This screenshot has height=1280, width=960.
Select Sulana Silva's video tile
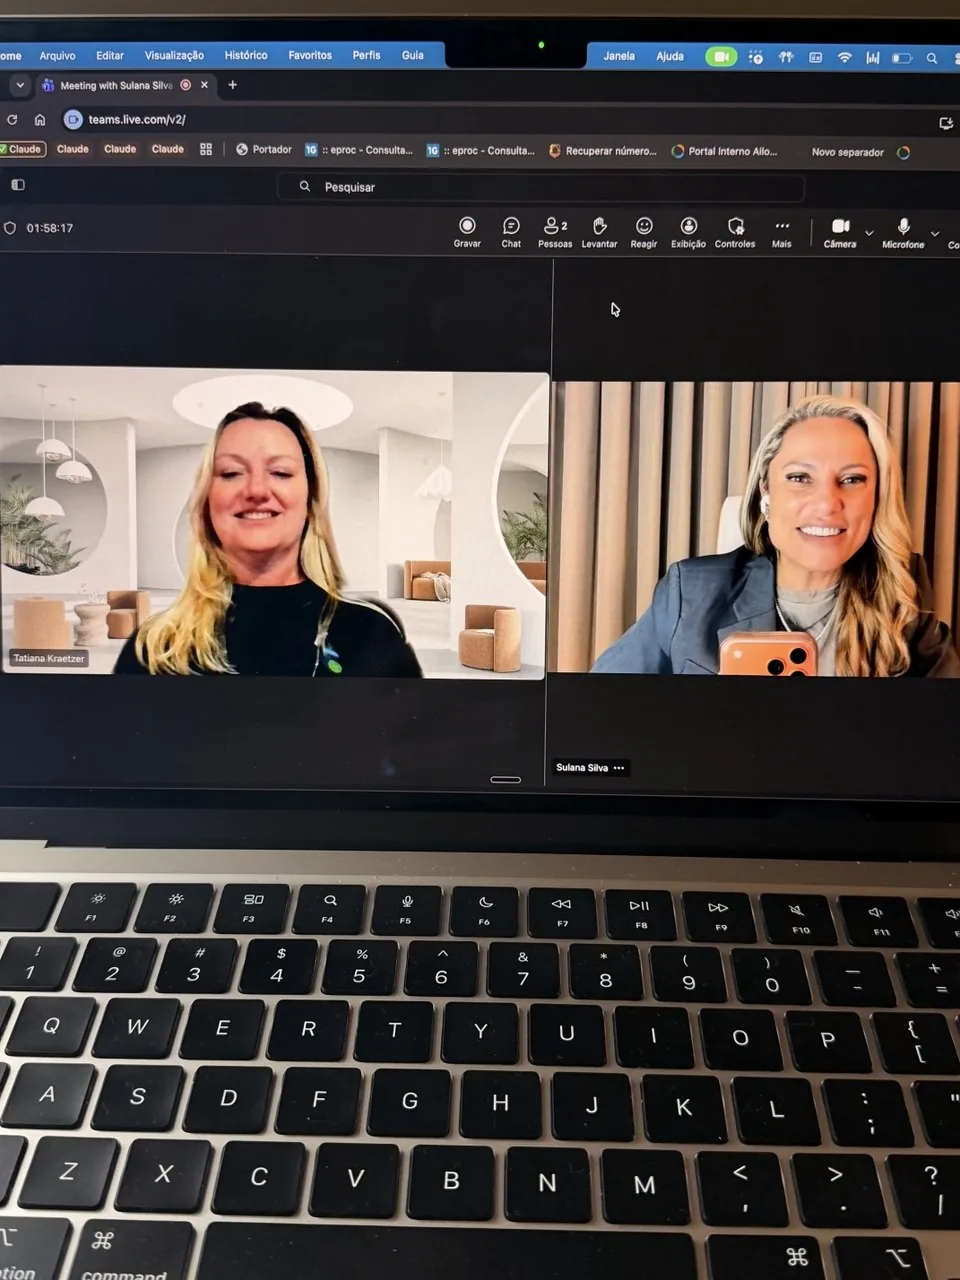point(757,528)
